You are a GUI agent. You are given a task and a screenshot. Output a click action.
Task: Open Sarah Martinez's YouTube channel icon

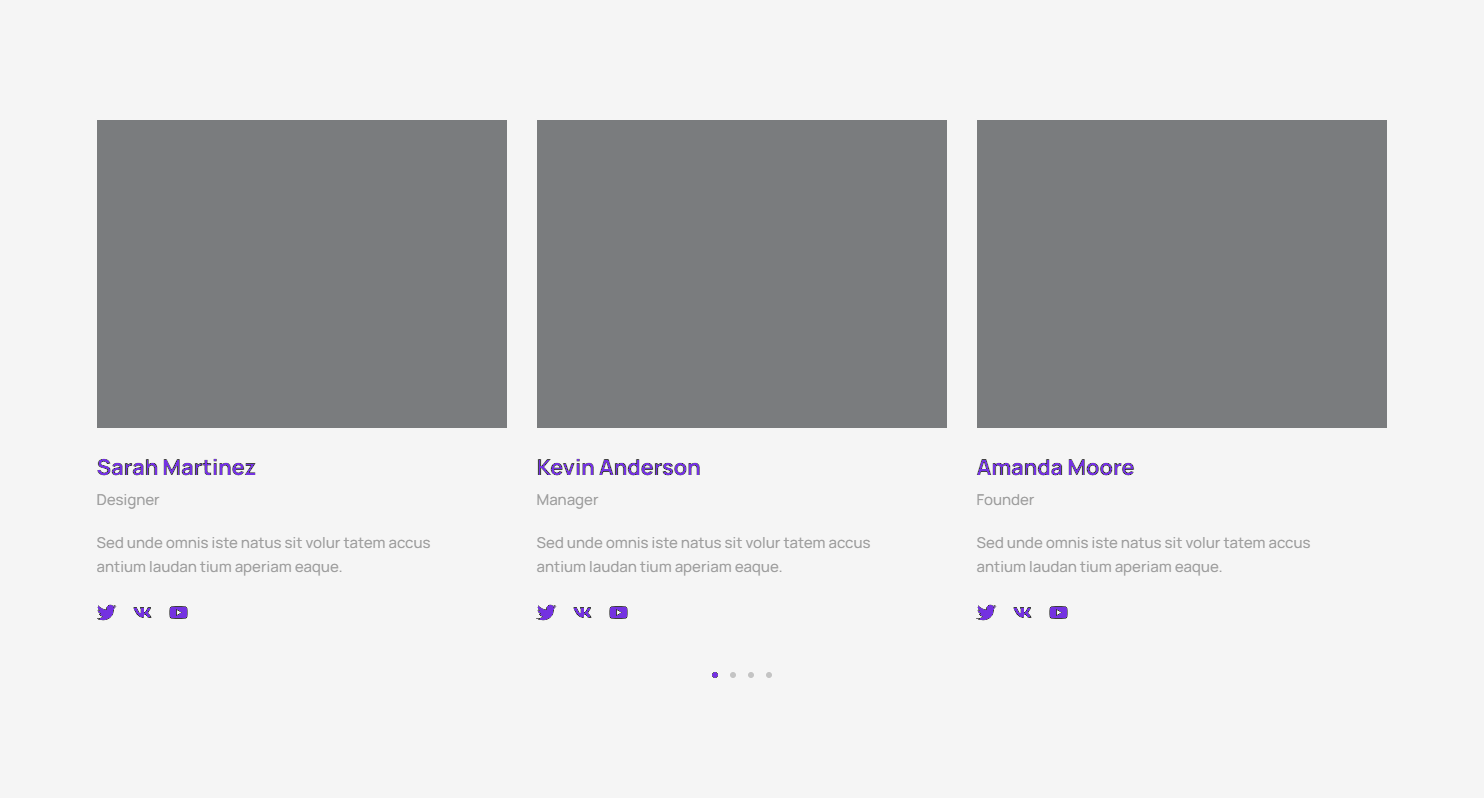[x=178, y=612]
